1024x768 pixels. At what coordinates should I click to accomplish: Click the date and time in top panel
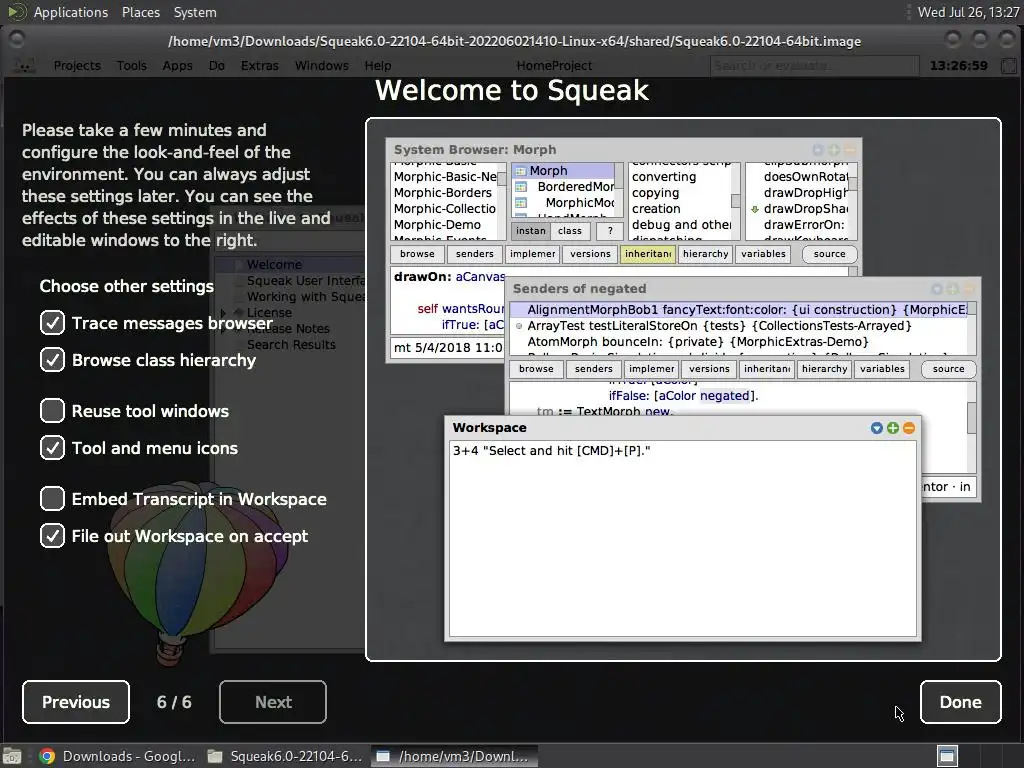click(968, 12)
